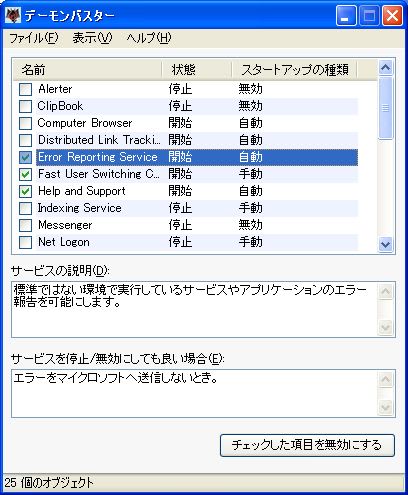Image resolution: width=408 pixels, height=495 pixels.
Task: Uncheck Fast User Switching checkbox
Action: tap(25, 174)
